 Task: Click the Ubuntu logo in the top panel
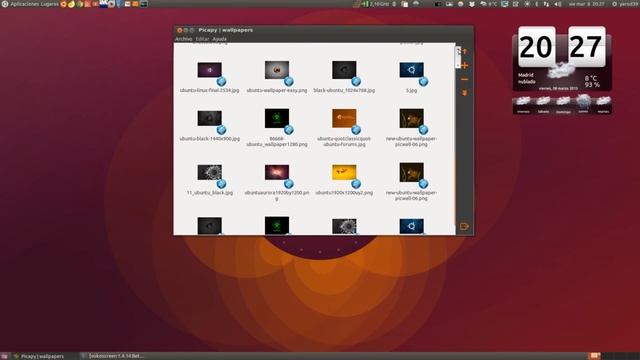point(5,4)
